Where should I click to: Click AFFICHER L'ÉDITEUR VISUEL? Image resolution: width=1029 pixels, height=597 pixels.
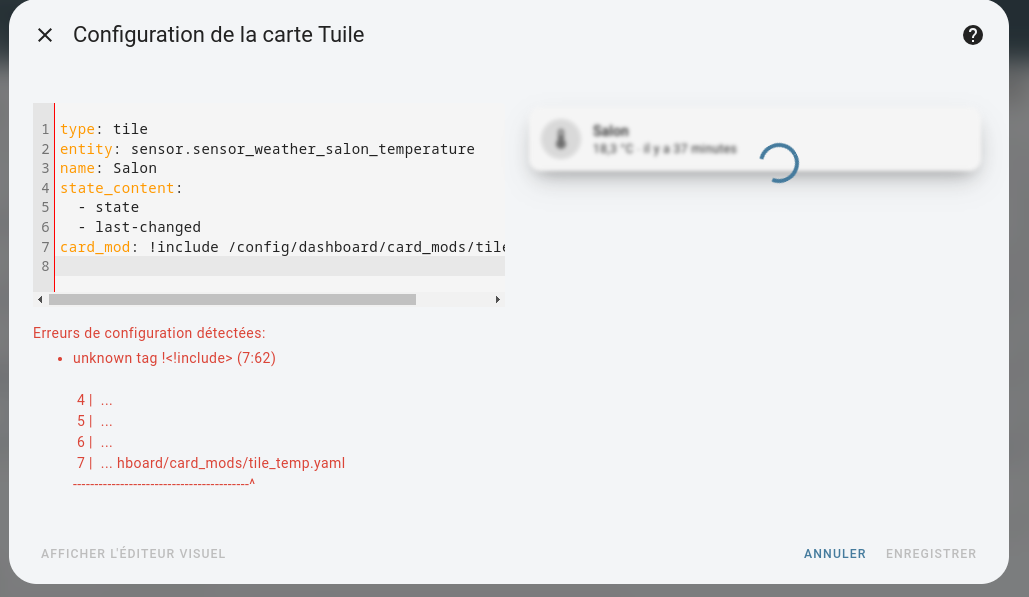point(133,554)
